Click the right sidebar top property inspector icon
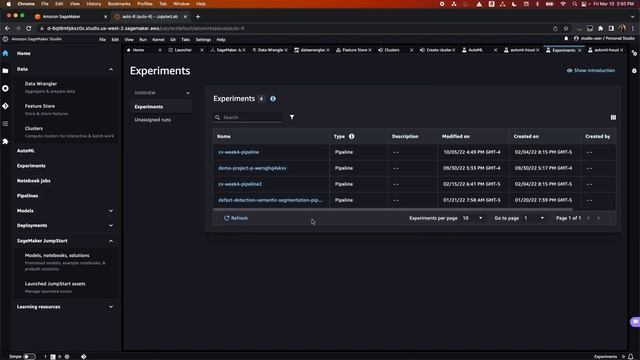This screenshot has width=640, height=360. (634, 53)
